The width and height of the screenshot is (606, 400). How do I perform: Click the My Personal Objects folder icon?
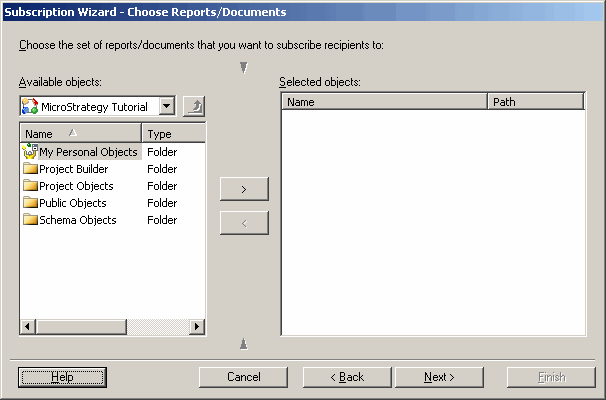click(x=29, y=152)
